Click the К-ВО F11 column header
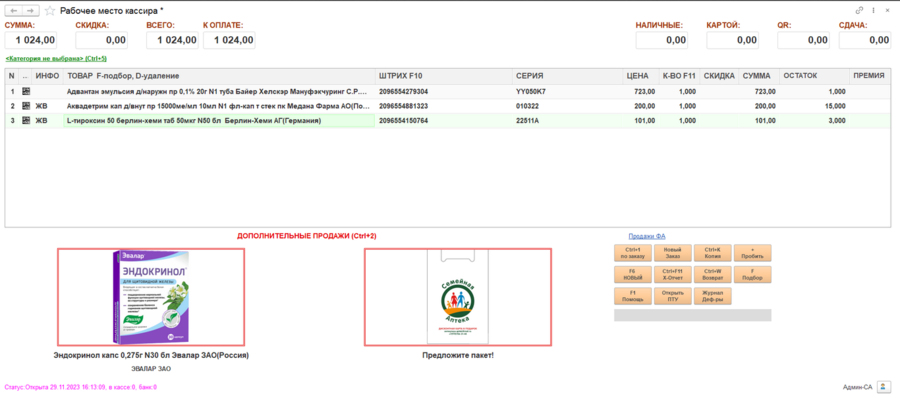The height and width of the screenshot is (398, 900). point(679,76)
